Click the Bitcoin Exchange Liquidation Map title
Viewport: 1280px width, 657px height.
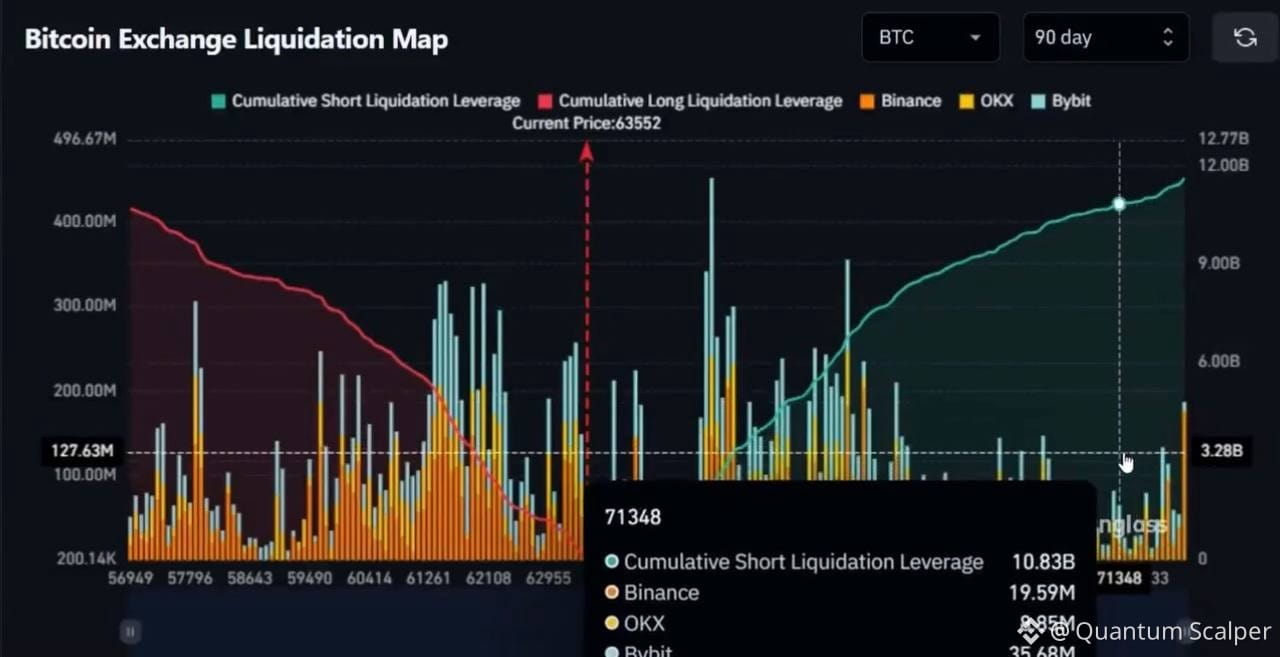tap(236, 39)
